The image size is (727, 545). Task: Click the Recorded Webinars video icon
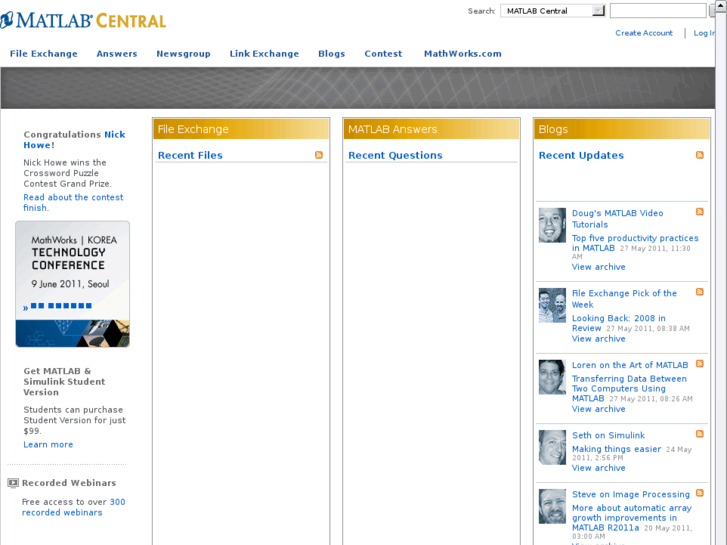pos(13,483)
